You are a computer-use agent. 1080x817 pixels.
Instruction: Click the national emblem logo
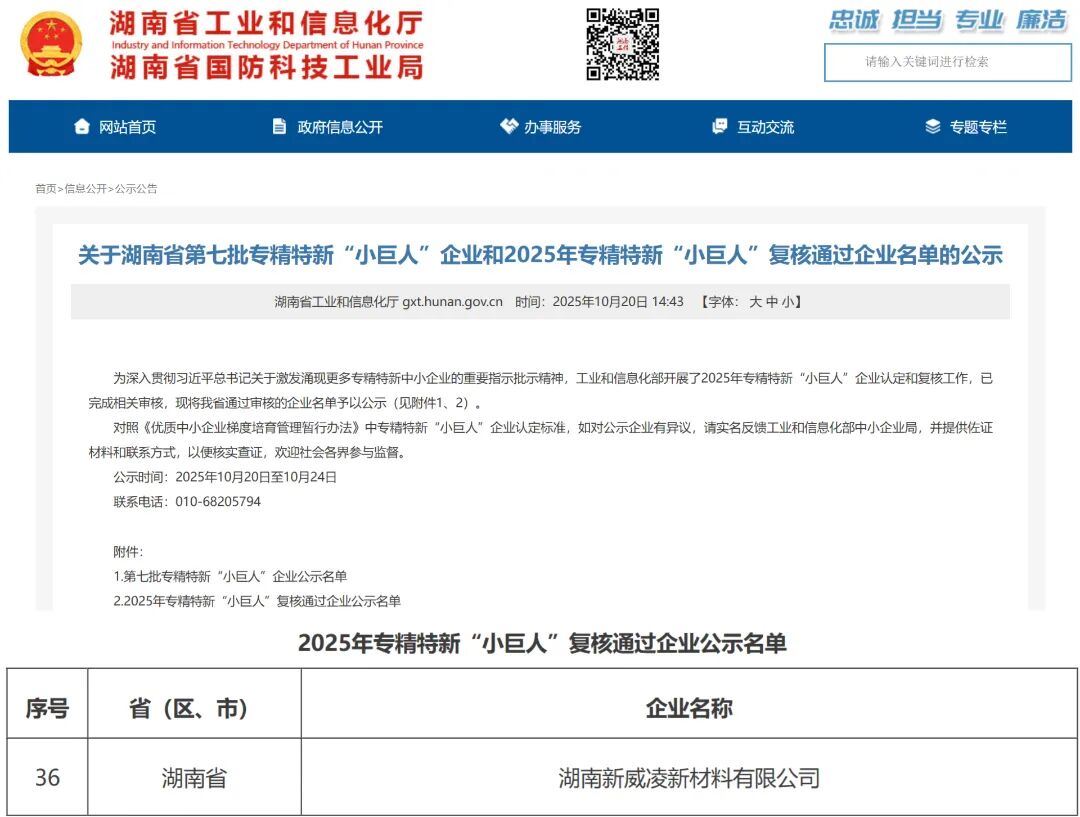click(52, 45)
